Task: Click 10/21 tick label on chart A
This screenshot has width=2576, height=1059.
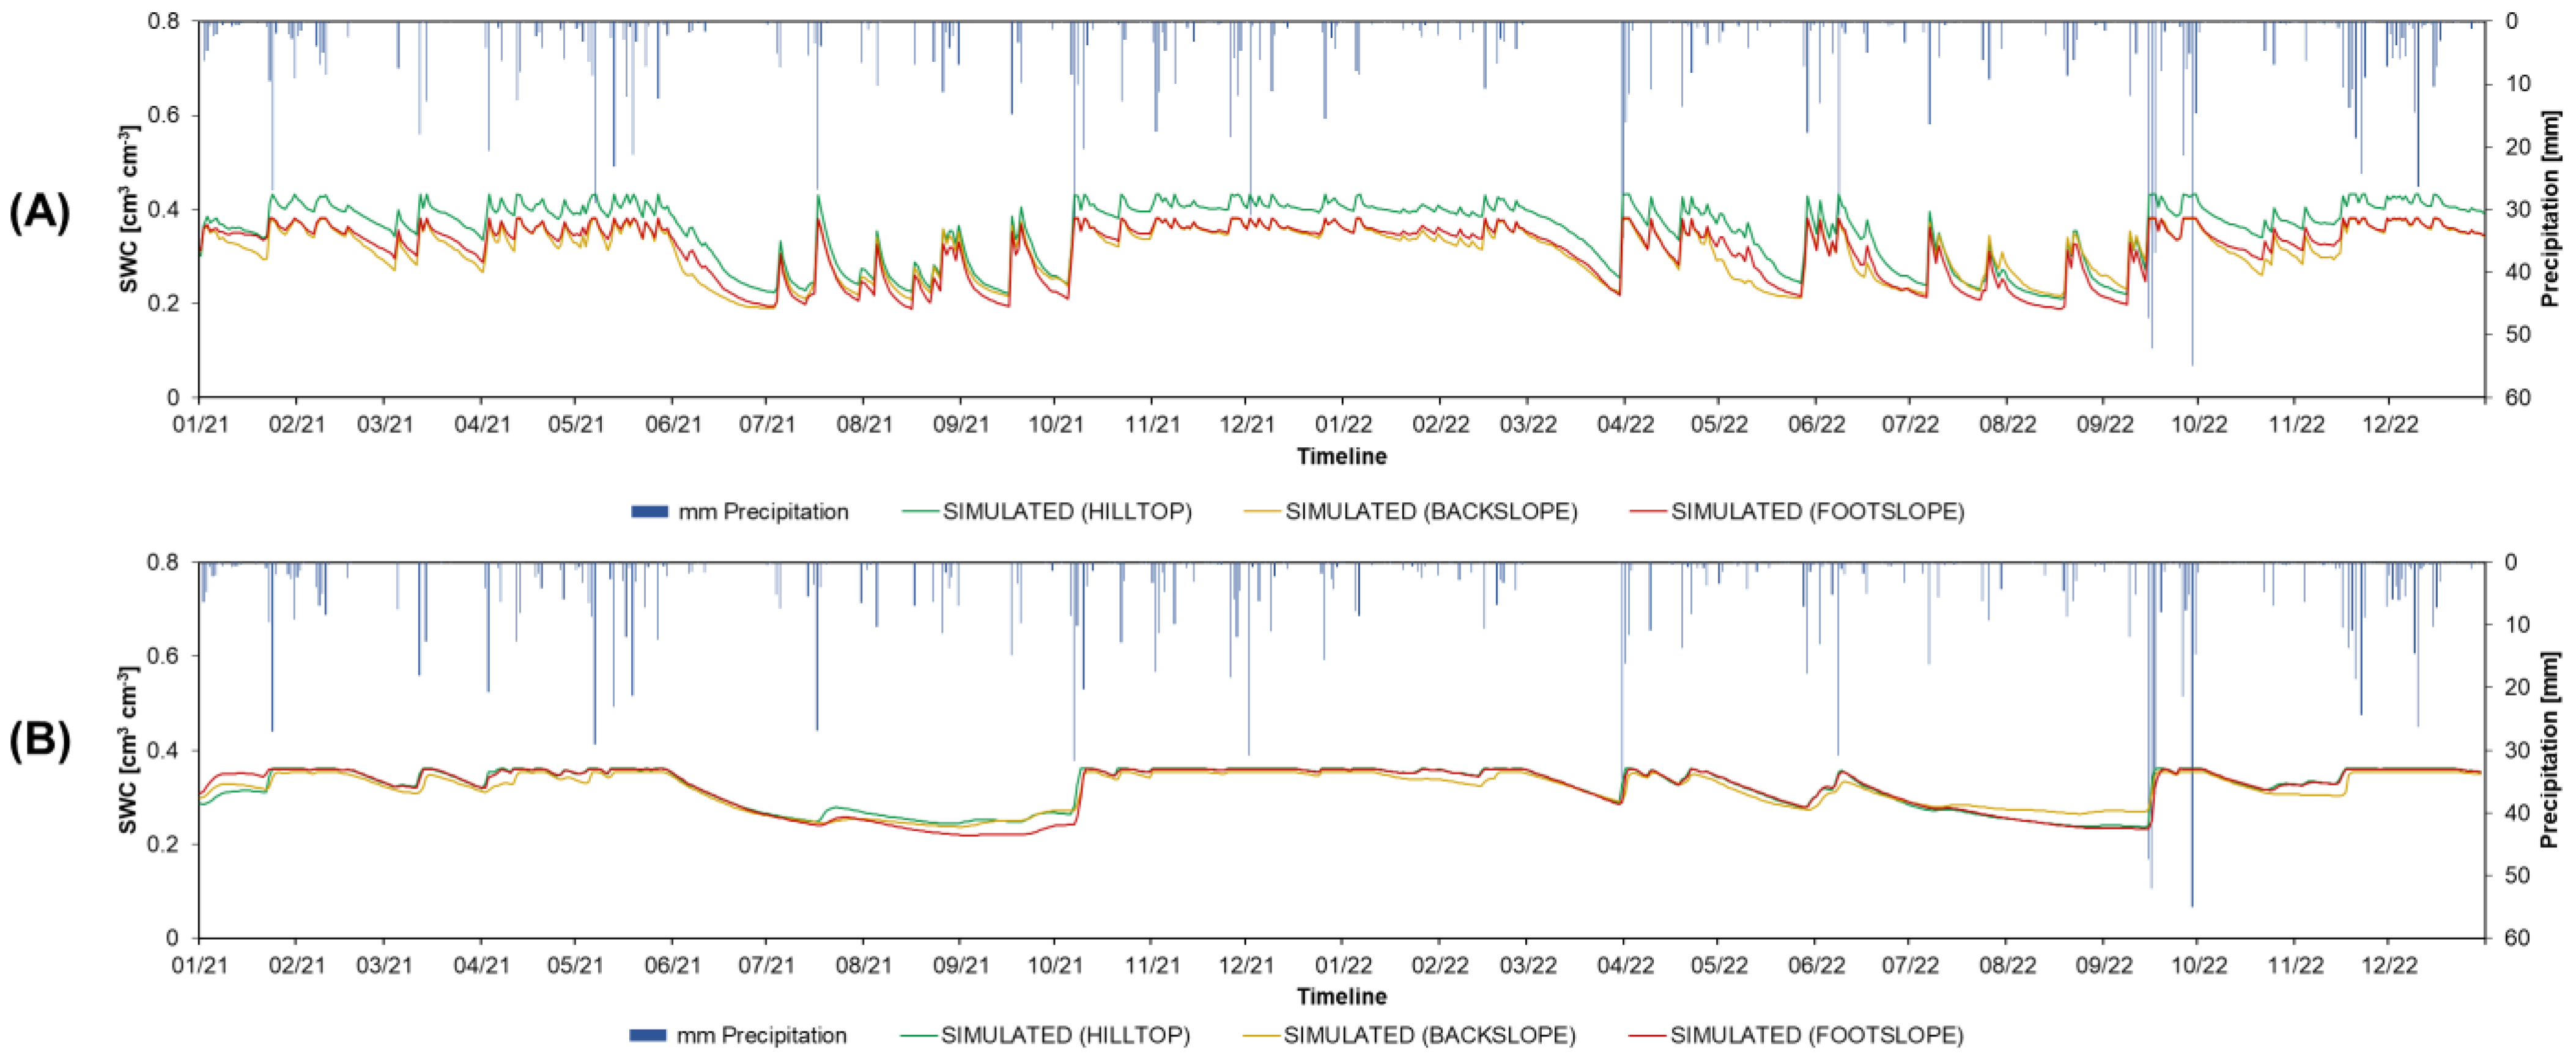Action: 1056,425
